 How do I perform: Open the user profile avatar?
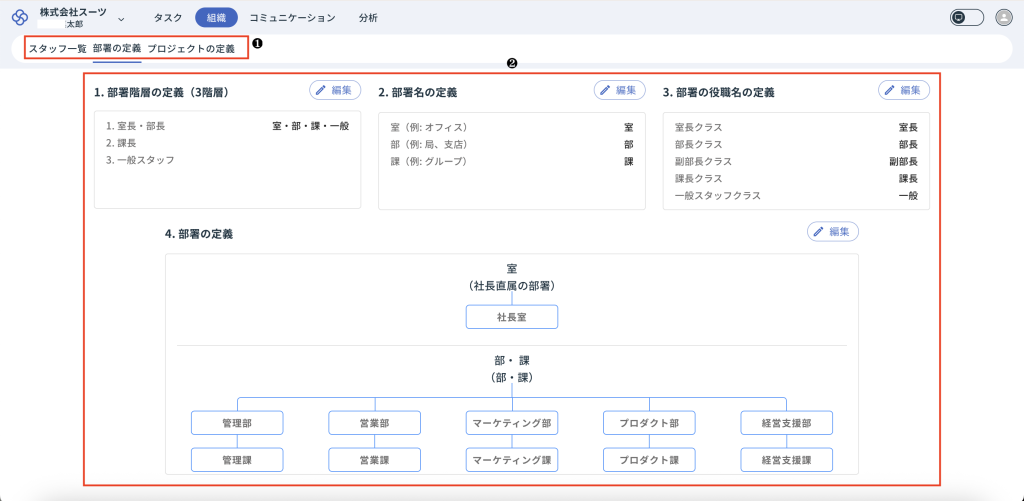click(x=1004, y=17)
